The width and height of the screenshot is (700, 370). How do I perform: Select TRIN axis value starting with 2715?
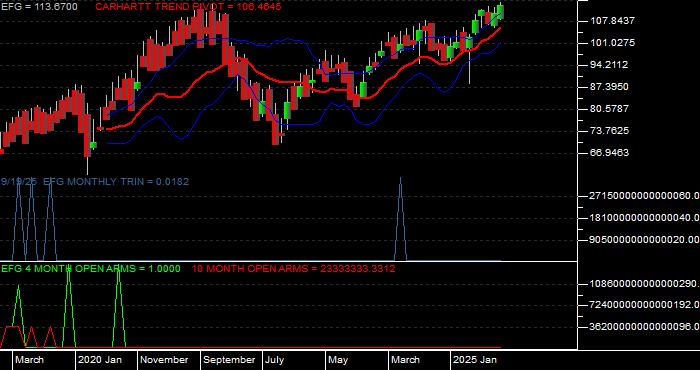coord(644,196)
